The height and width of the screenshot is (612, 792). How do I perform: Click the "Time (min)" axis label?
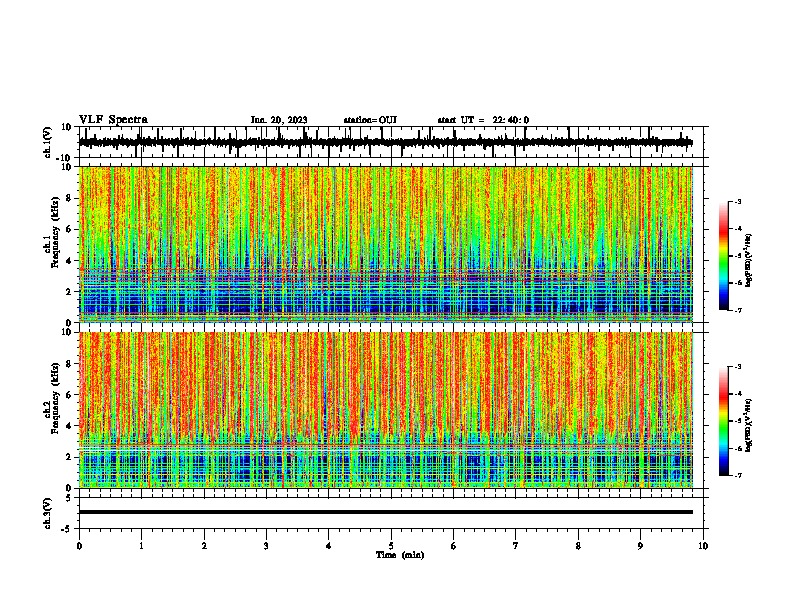400,555
